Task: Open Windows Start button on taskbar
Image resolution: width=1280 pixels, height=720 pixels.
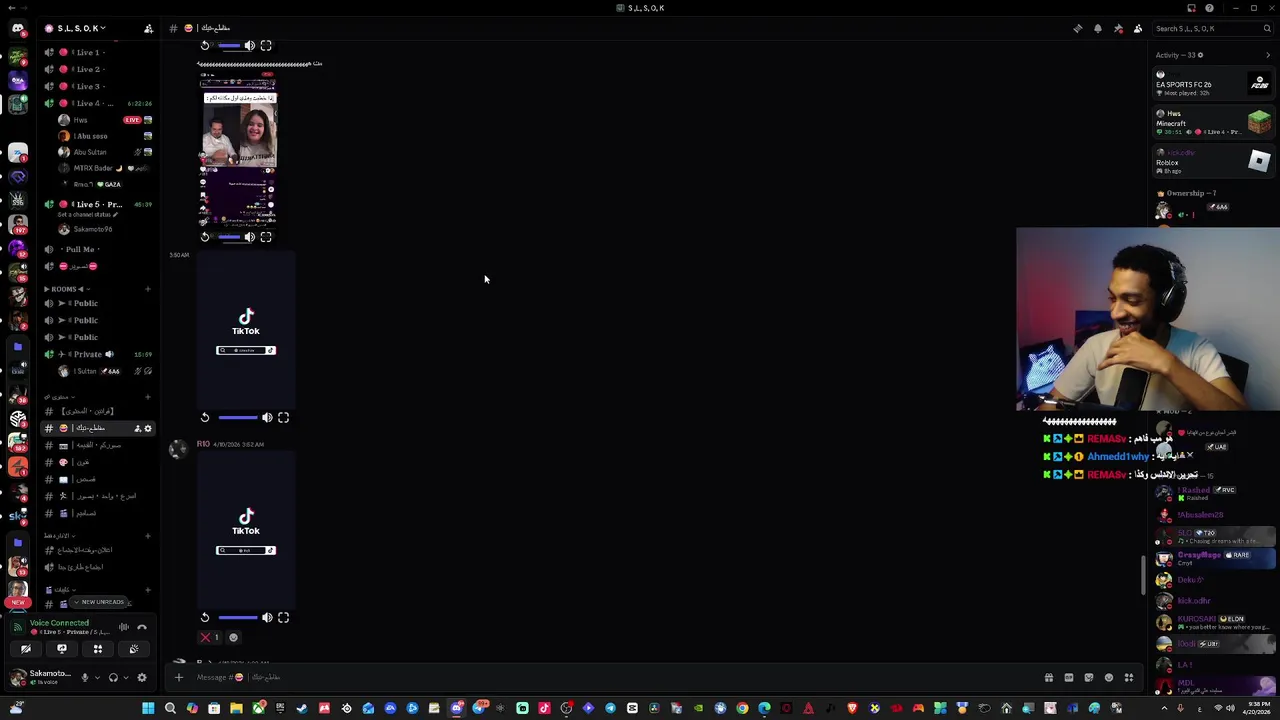Action: click(148, 708)
